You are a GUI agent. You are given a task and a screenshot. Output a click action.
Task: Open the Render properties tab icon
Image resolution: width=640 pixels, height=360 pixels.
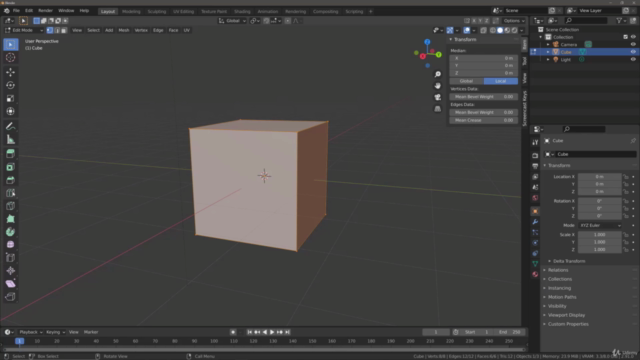click(535, 156)
